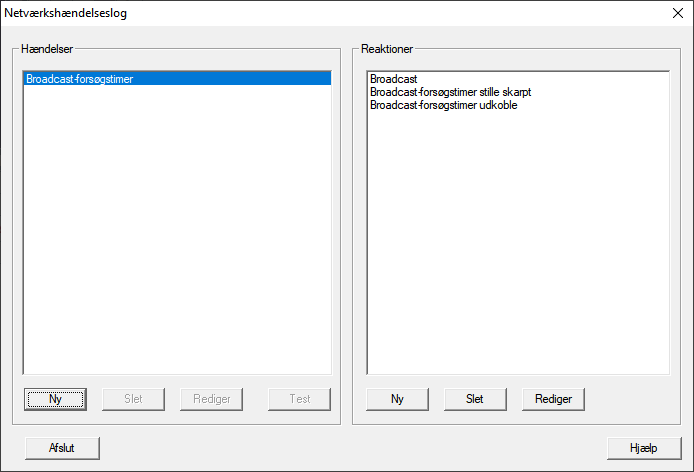The width and height of the screenshot is (694, 472).
Task: Create new reaction with Ny in Reaktioner
Action: pyautogui.click(x=397, y=398)
